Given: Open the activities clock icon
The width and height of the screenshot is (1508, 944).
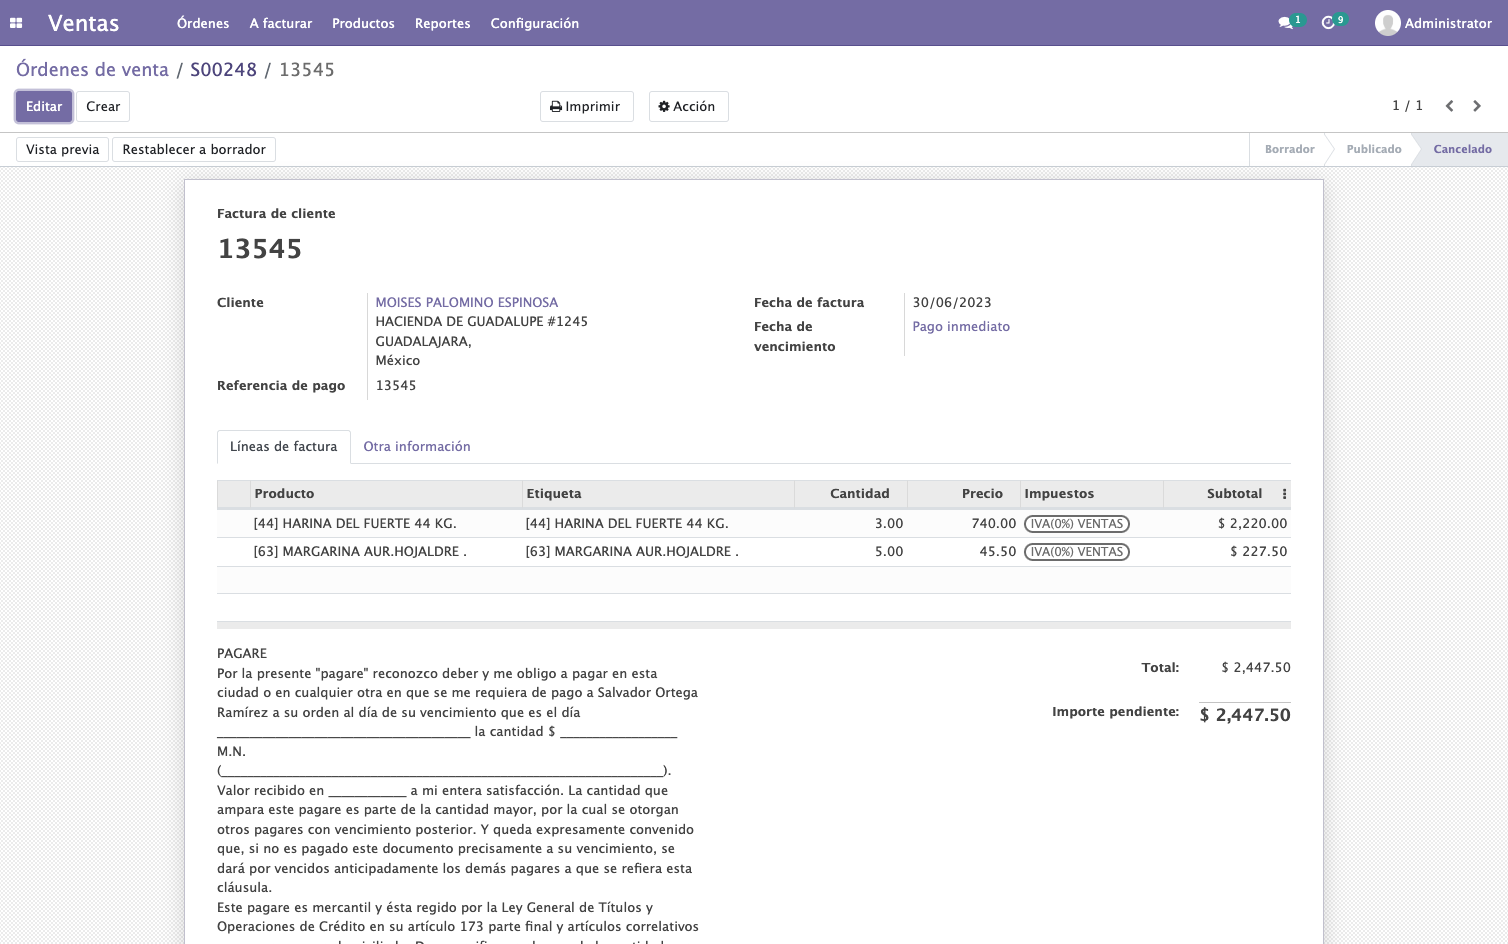Looking at the screenshot, I should point(1328,23).
